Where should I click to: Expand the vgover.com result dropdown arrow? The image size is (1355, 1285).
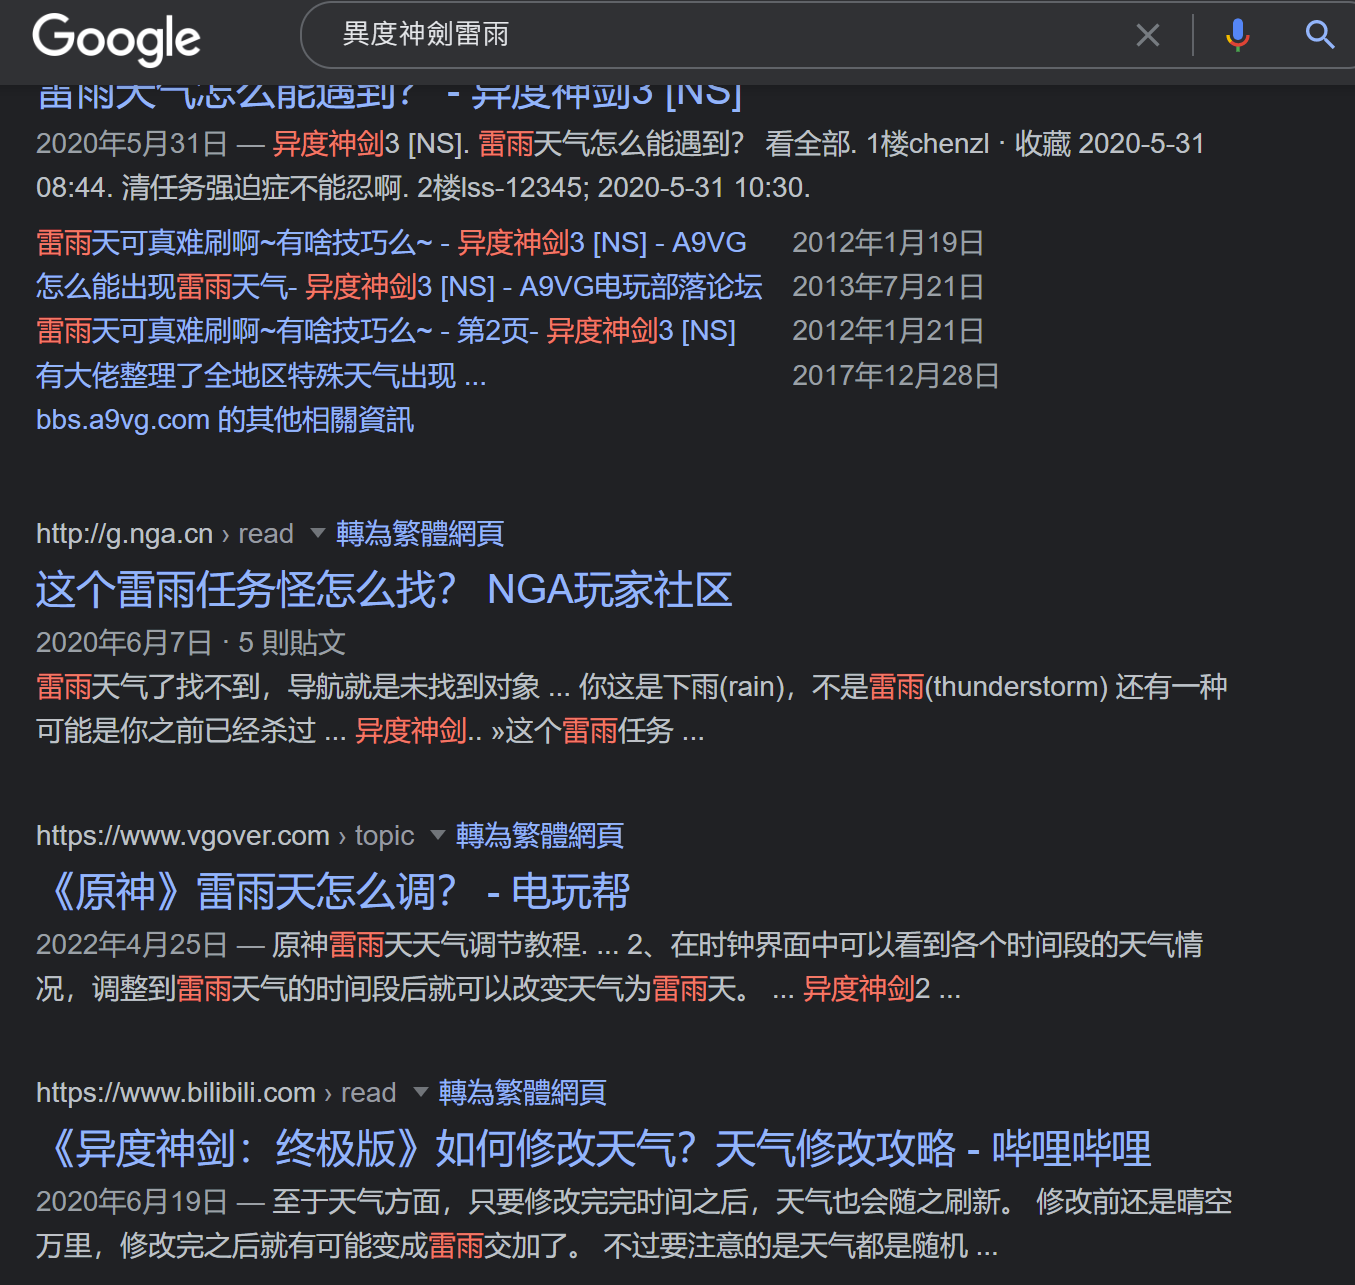coord(438,835)
